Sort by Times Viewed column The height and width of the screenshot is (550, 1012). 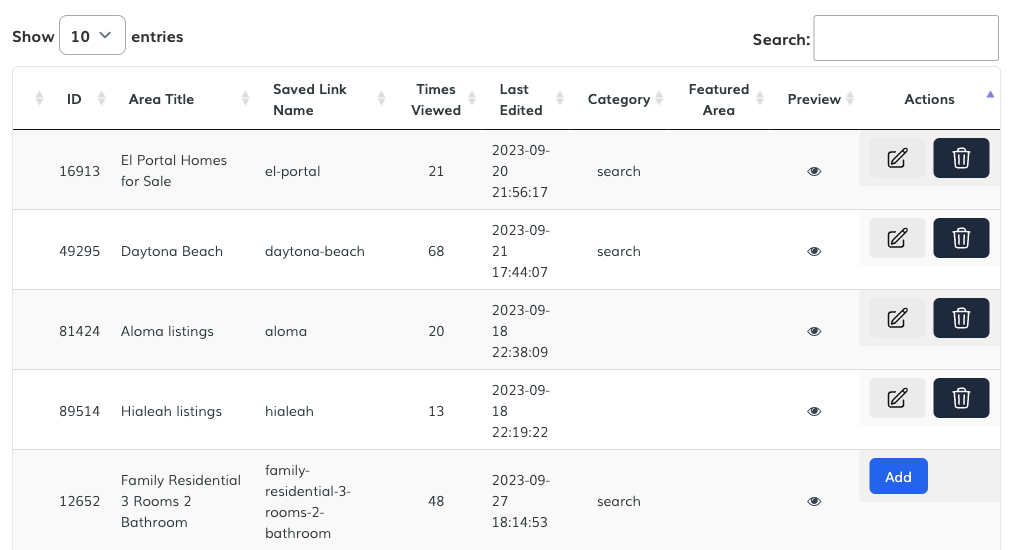[x=436, y=99]
